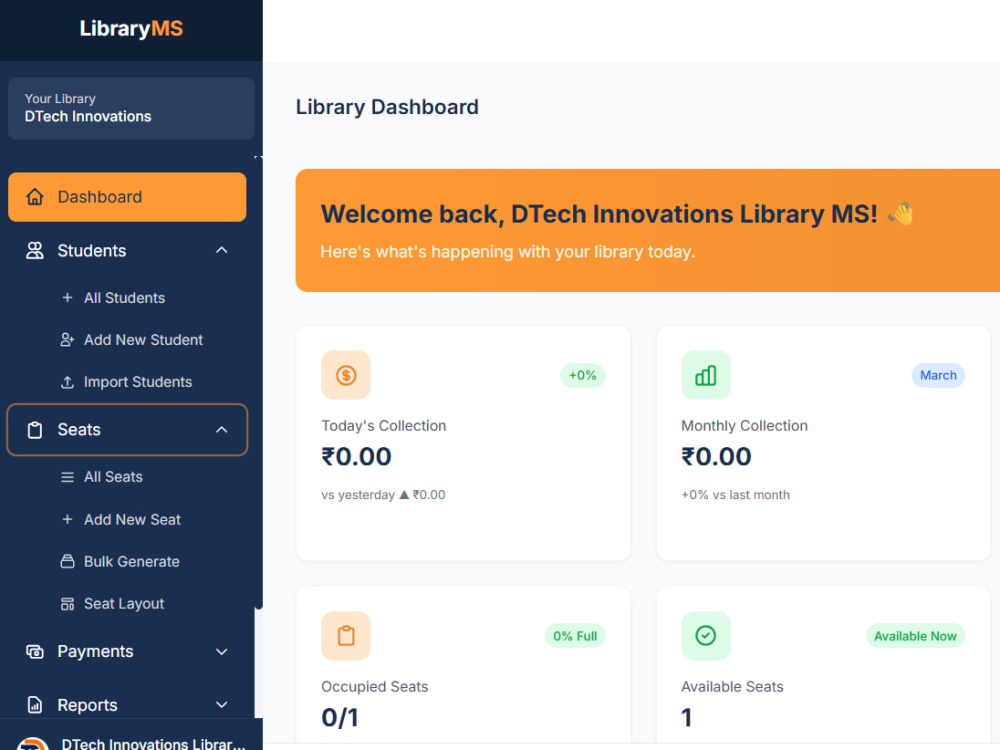Click the Payments wallet icon
The image size is (1000, 750).
(x=35, y=652)
